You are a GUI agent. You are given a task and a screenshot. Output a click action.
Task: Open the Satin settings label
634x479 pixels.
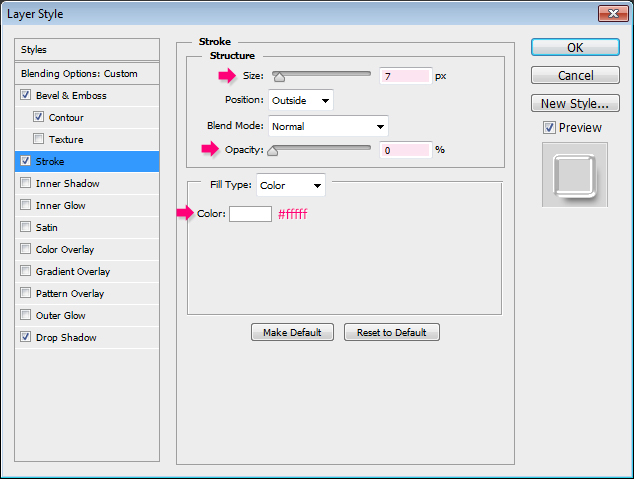click(x=46, y=227)
